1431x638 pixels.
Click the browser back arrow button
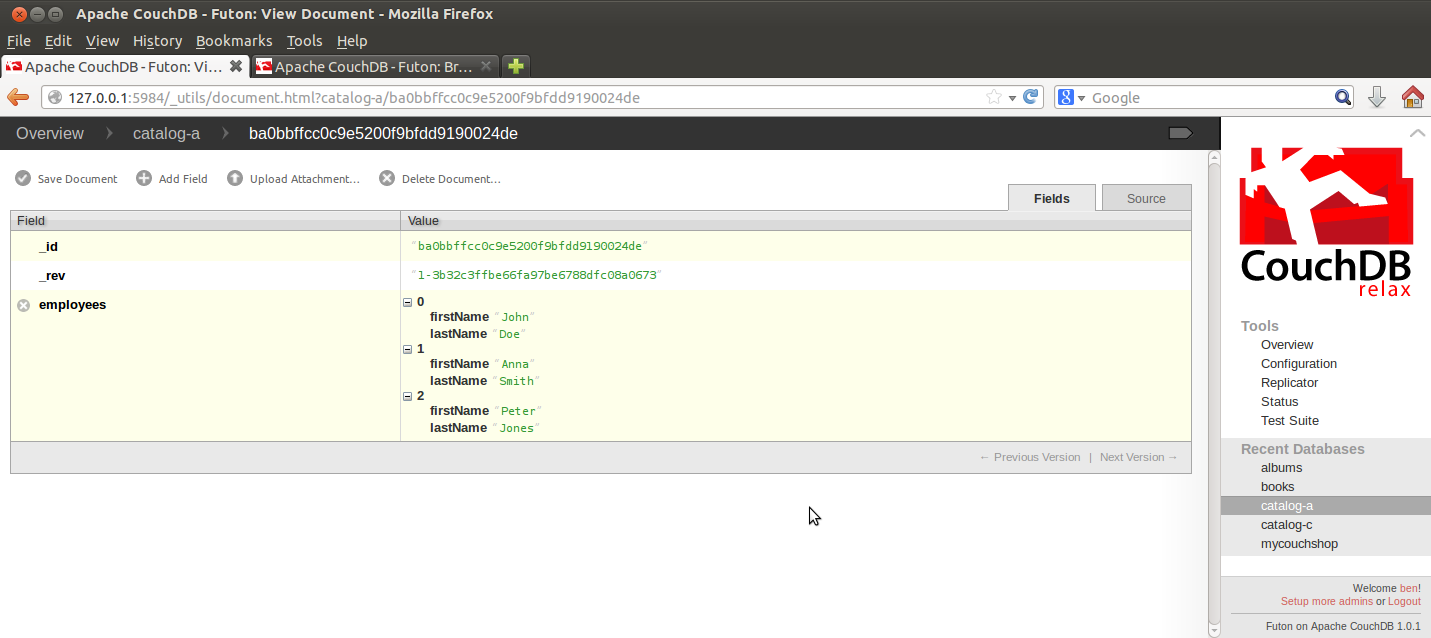pyautogui.click(x=18, y=97)
